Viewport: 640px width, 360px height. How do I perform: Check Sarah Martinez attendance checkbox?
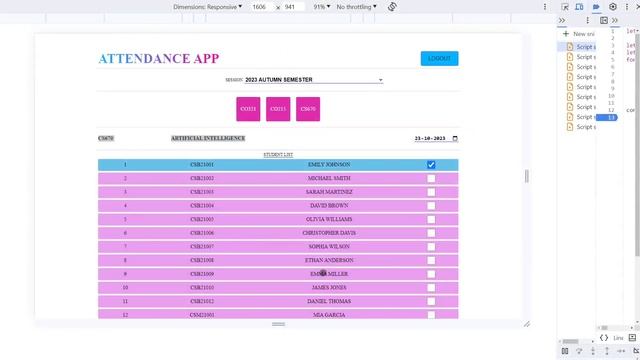pos(431,192)
